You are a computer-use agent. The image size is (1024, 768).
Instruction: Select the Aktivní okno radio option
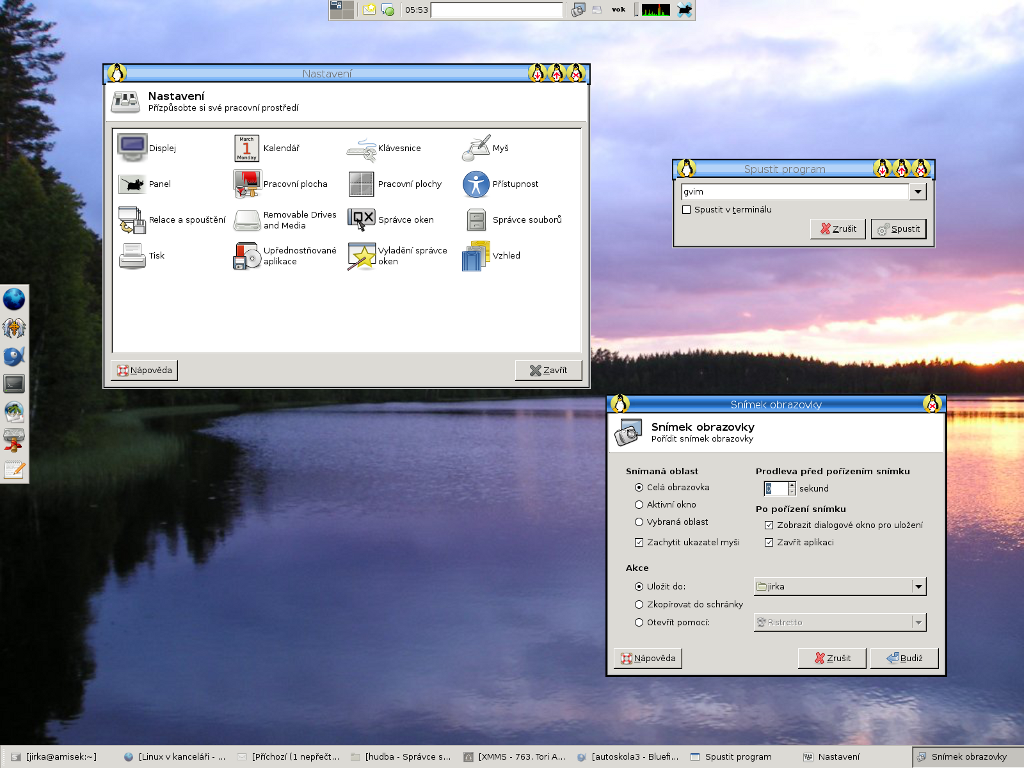click(x=639, y=505)
